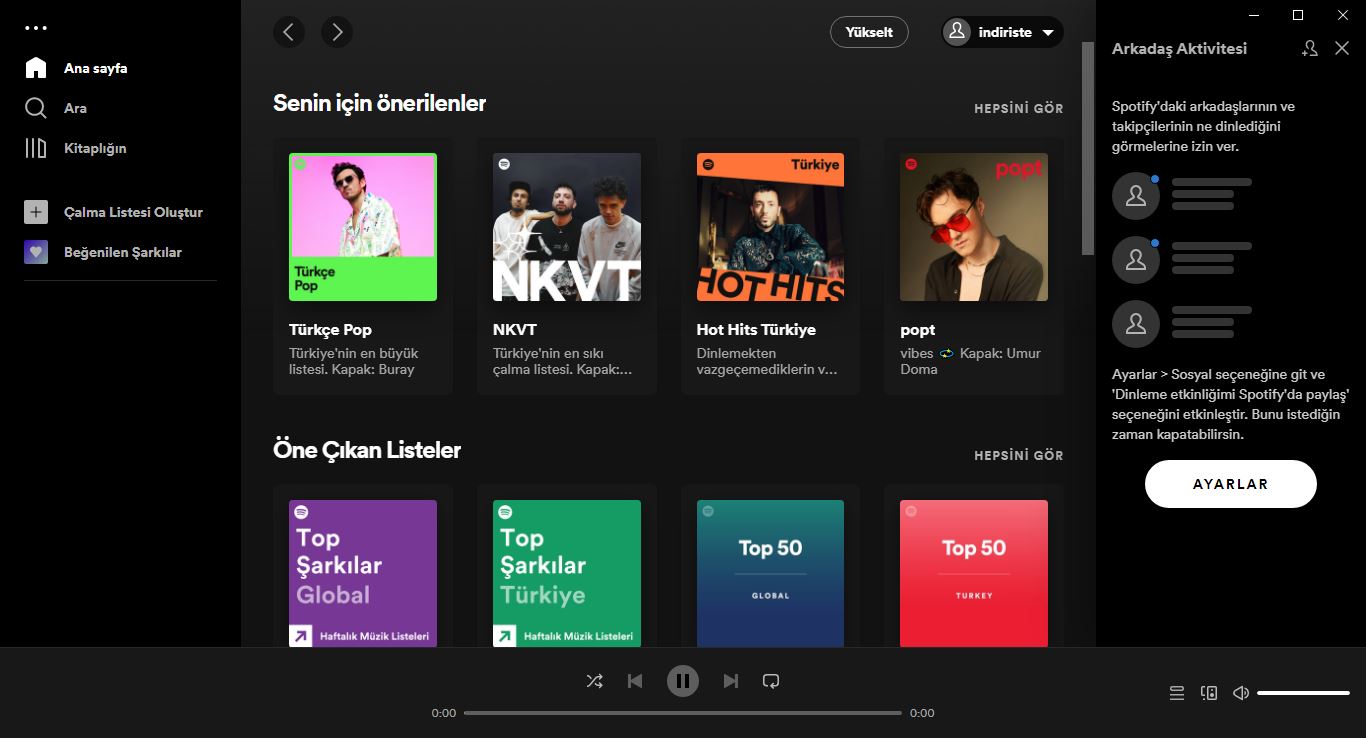Click the "Arkadaş Aktivitesi" panel title
The width and height of the screenshot is (1366, 738).
1179,48
